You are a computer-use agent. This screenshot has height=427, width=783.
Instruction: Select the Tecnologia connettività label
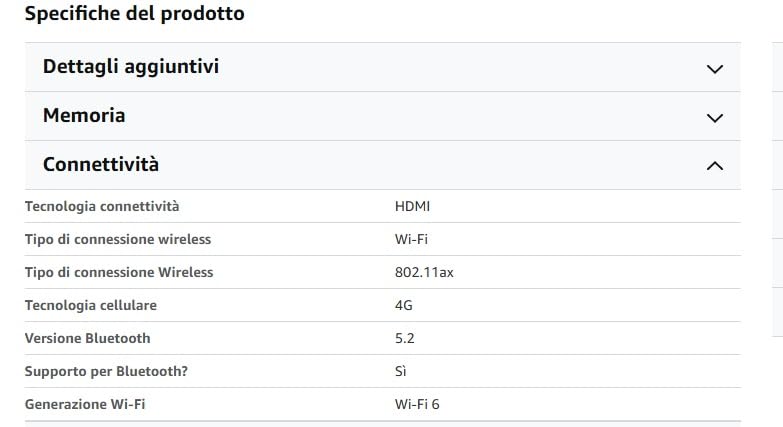[x=102, y=206]
